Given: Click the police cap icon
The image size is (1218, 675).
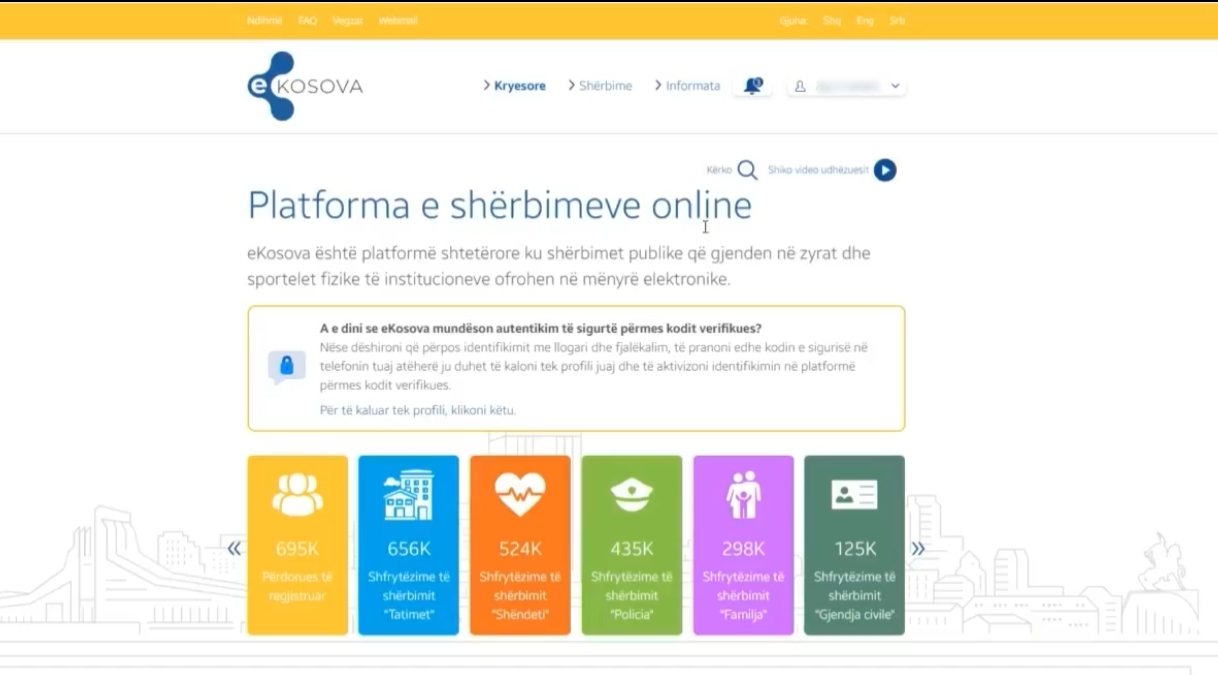Looking at the screenshot, I should point(631,494).
